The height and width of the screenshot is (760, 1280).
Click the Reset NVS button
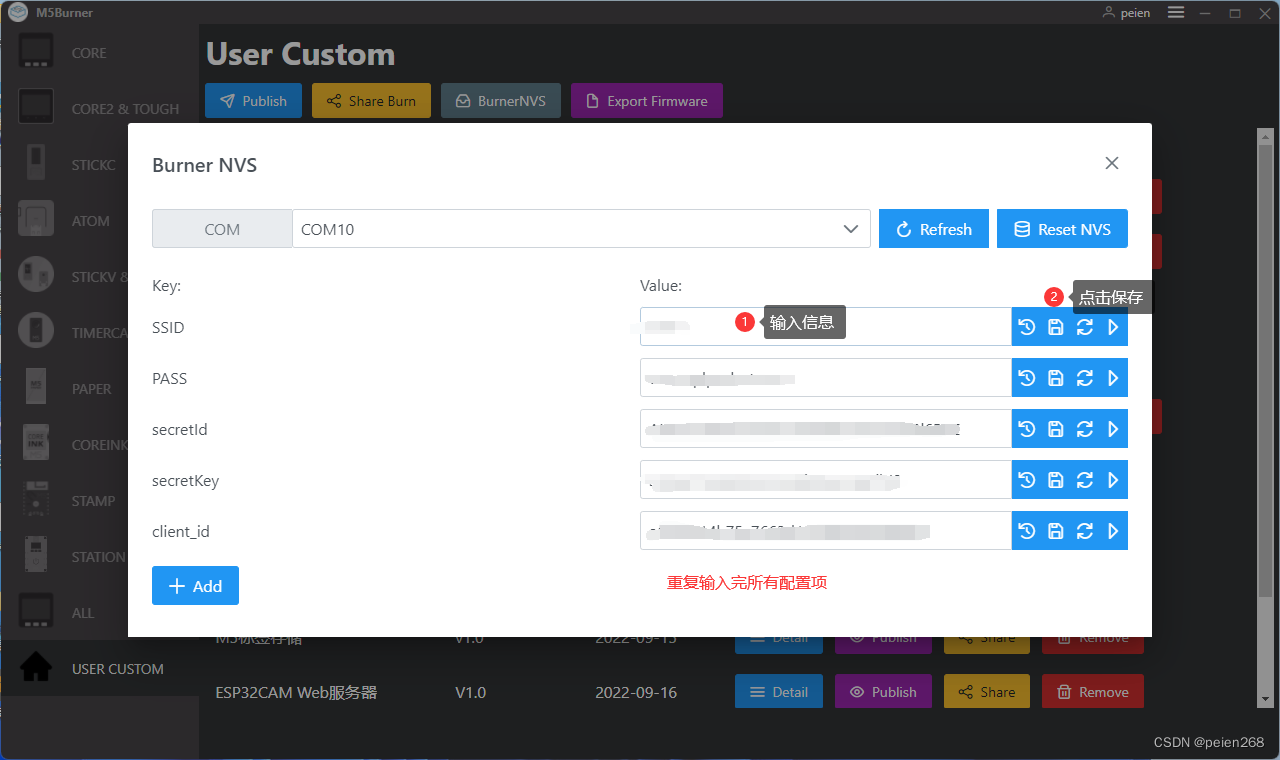[x=1062, y=229]
